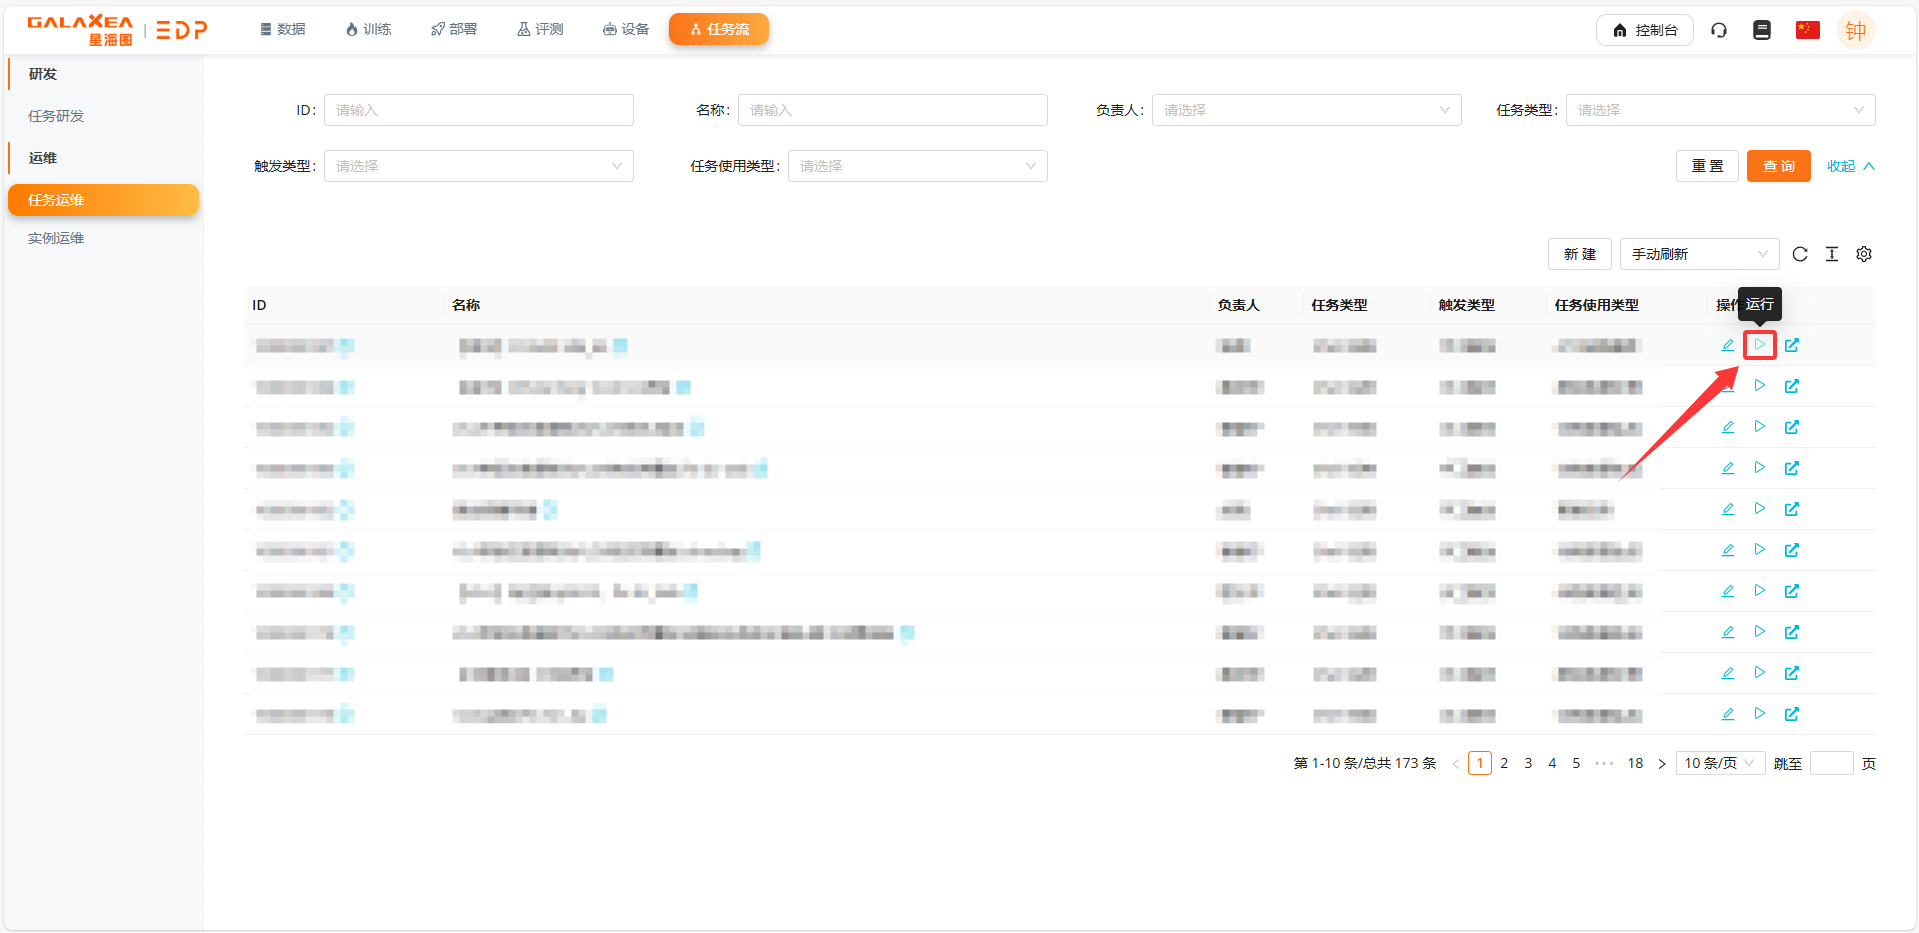Click the Chinese flag language icon
1919x933 pixels.
click(1806, 30)
